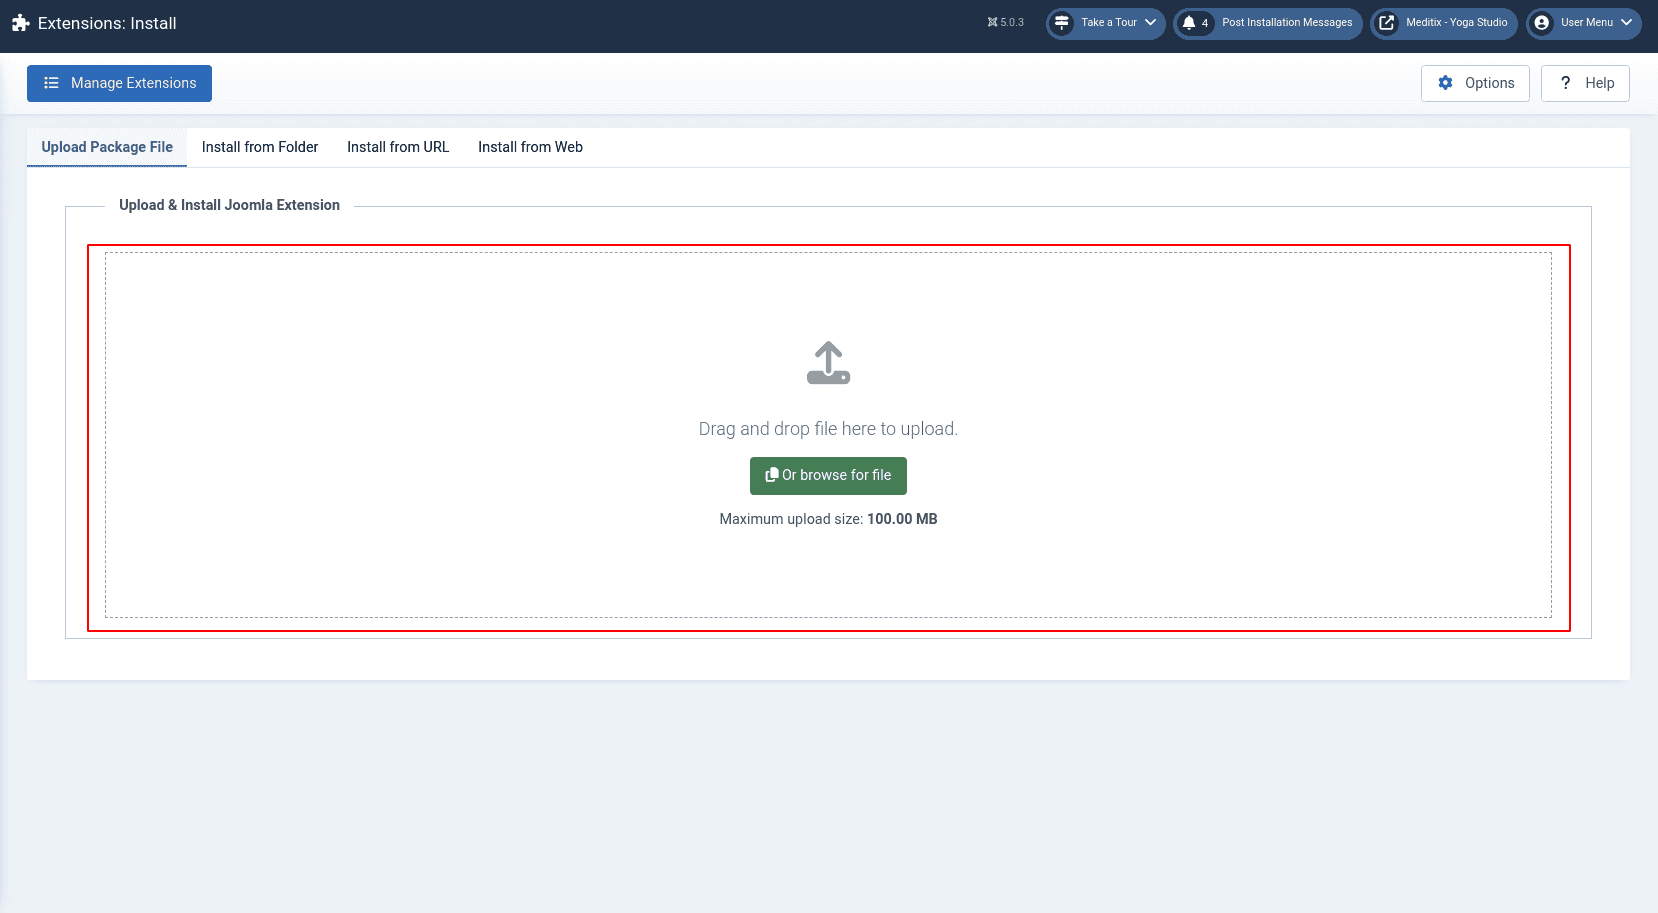Click the Take a Tour signpost icon

coord(1062,23)
